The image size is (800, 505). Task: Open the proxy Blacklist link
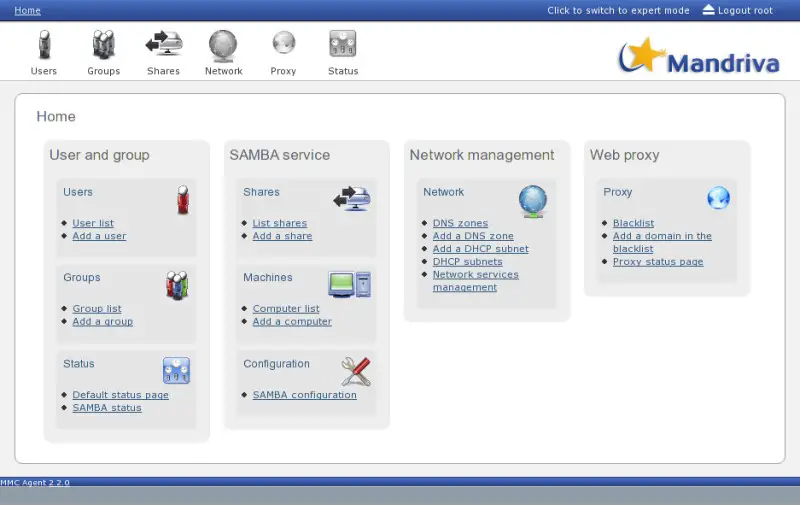(x=633, y=223)
